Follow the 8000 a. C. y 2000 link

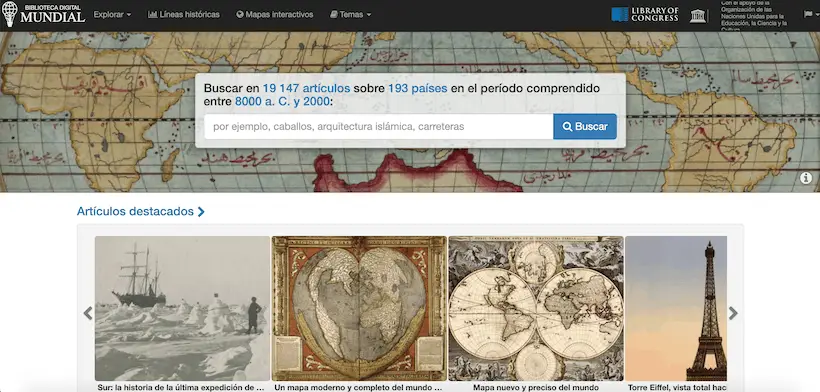tap(282, 102)
